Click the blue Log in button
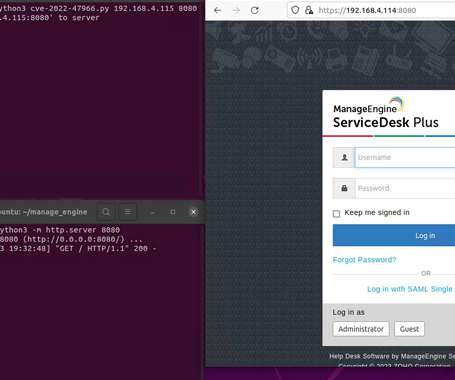This screenshot has width=455, height=380. click(394, 235)
